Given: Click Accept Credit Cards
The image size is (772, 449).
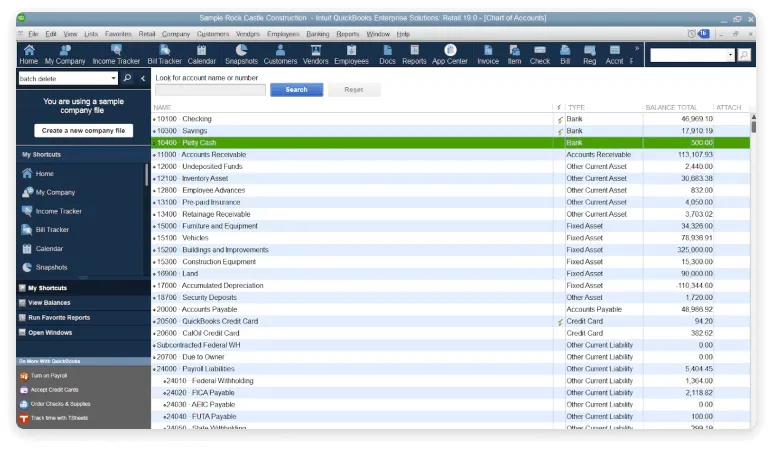Looking at the screenshot, I should [54, 390].
